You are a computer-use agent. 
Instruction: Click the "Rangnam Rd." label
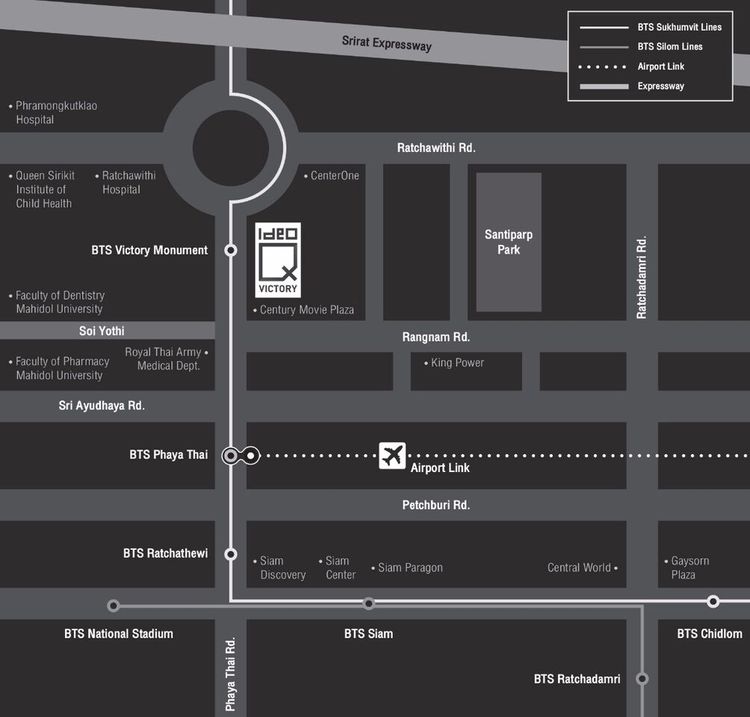click(436, 337)
